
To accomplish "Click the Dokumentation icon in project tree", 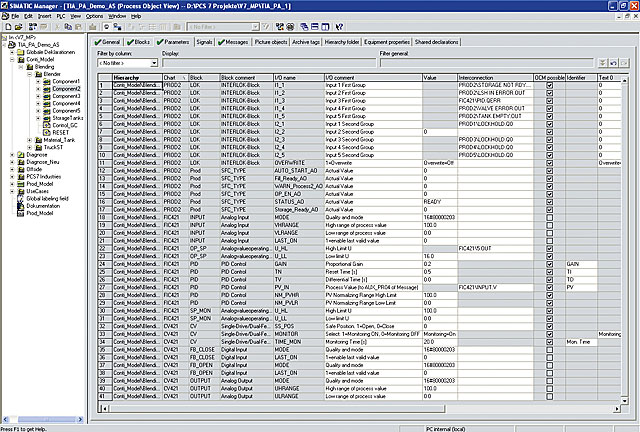I will pos(22,205).
